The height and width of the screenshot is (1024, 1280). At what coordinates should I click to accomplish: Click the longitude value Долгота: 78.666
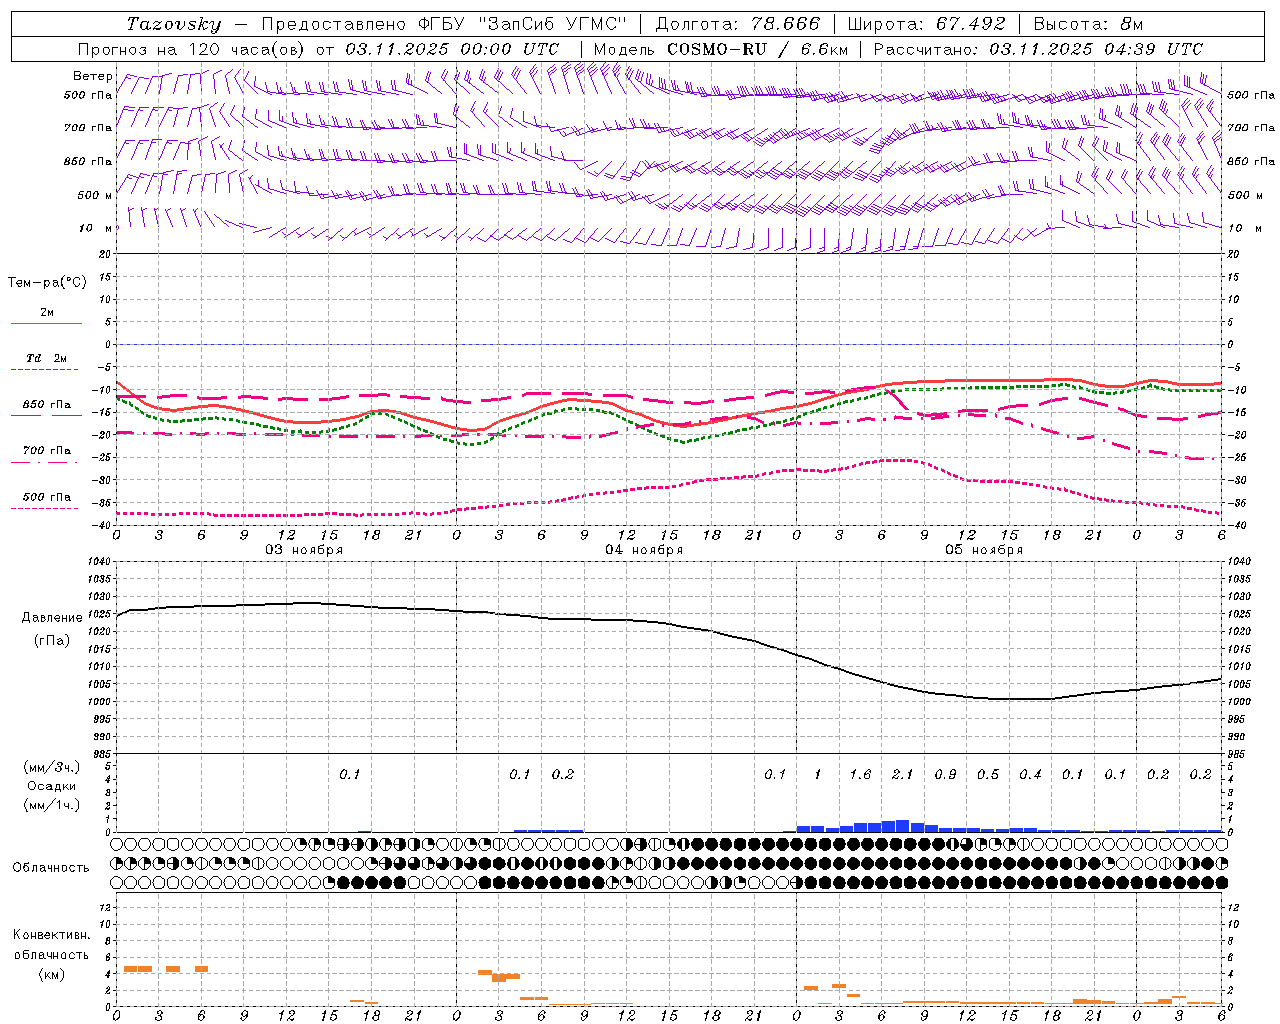(x=737, y=24)
